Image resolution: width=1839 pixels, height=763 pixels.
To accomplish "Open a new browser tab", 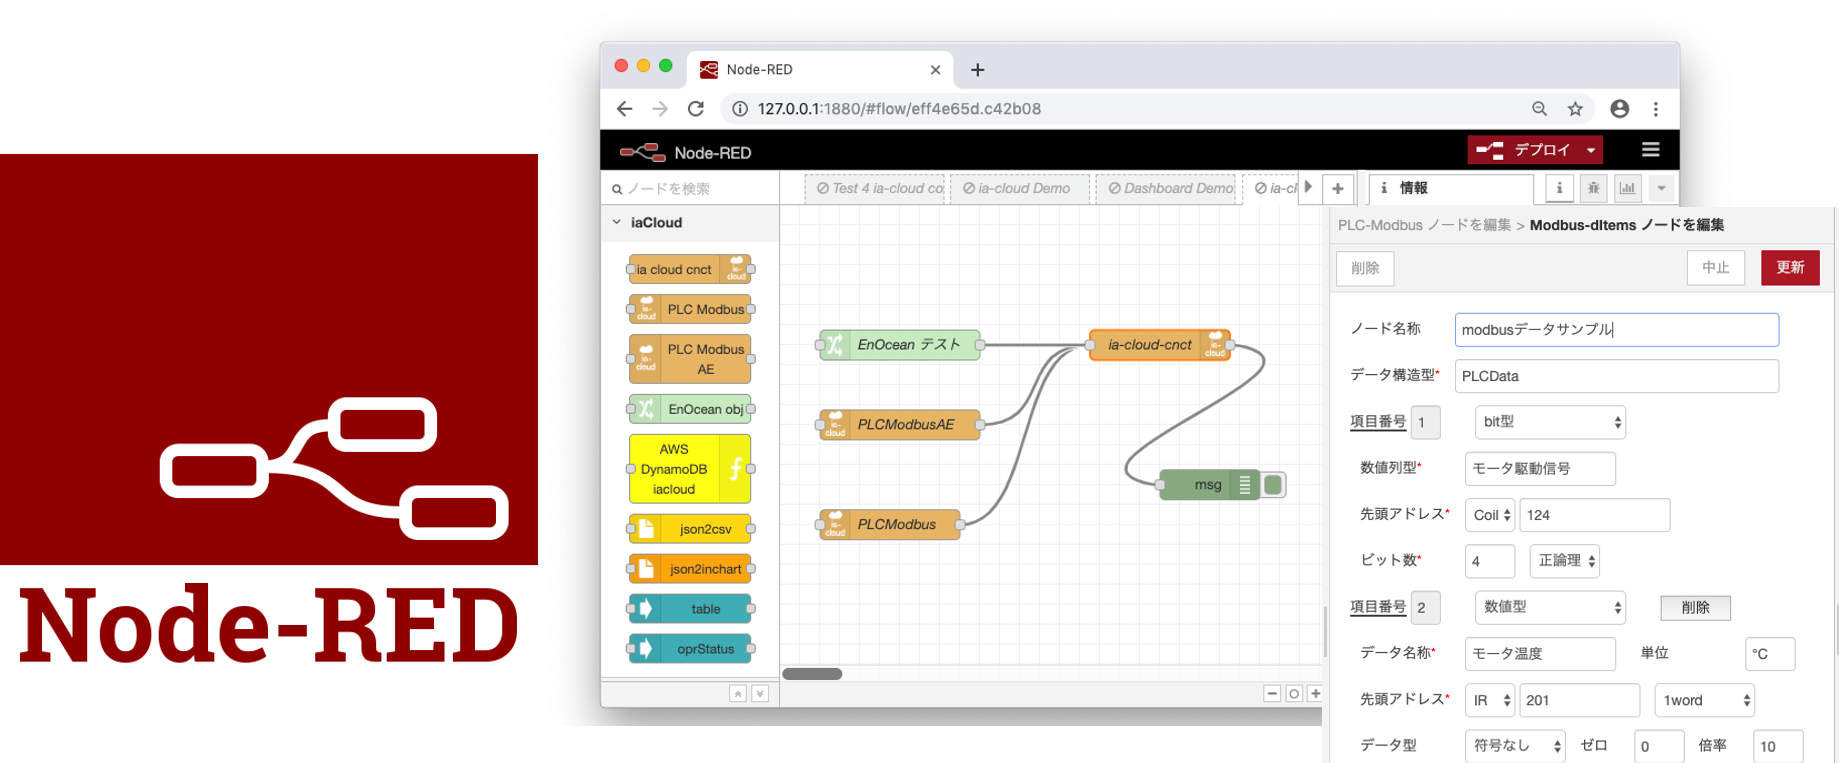I will [x=978, y=69].
